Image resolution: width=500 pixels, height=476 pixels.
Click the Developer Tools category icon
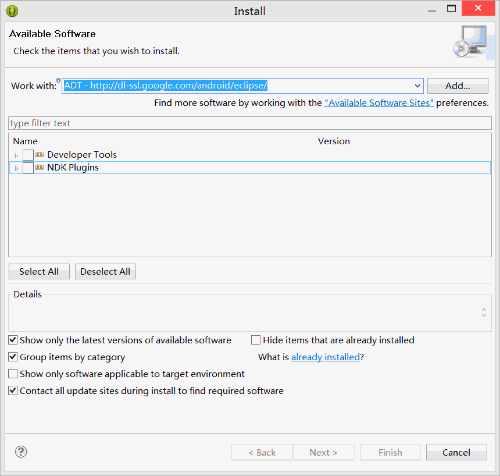coord(40,155)
